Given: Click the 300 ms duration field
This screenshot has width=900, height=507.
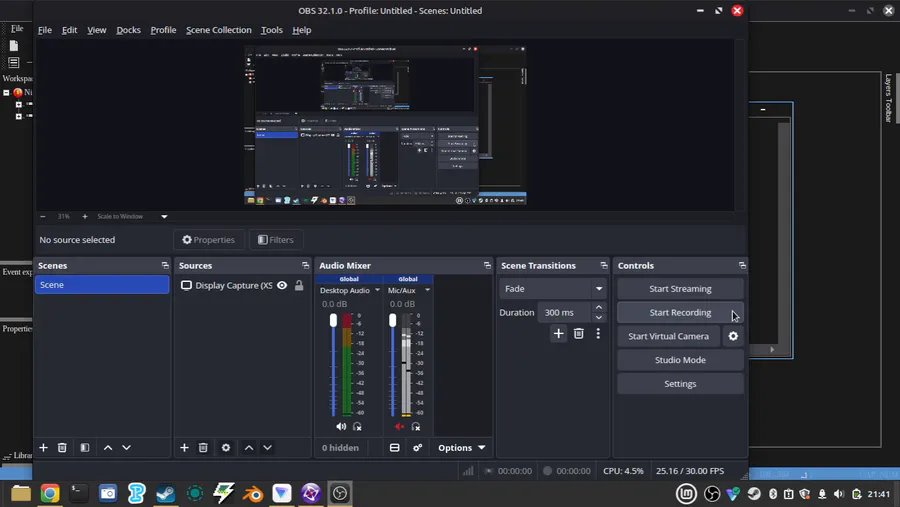Looking at the screenshot, I should click(565, 312).
